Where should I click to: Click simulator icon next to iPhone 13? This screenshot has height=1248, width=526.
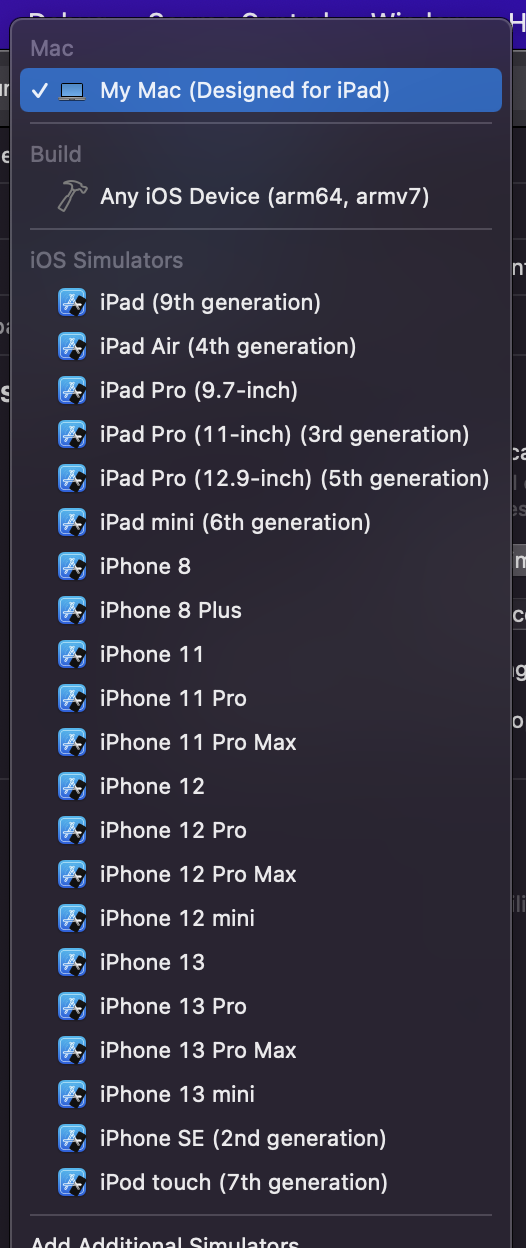72,962
